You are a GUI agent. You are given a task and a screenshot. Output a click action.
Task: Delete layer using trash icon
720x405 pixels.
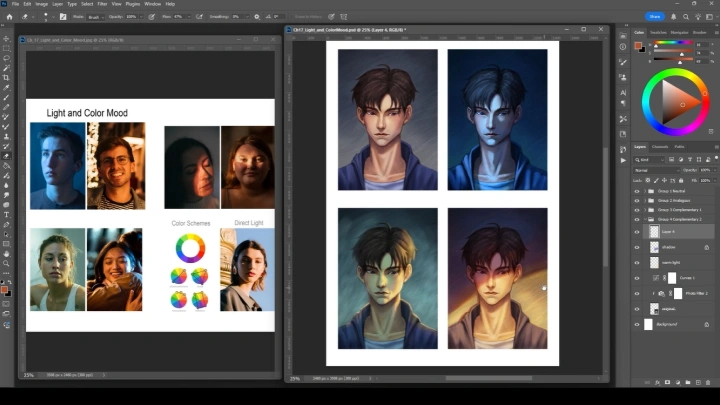point(707,380)
